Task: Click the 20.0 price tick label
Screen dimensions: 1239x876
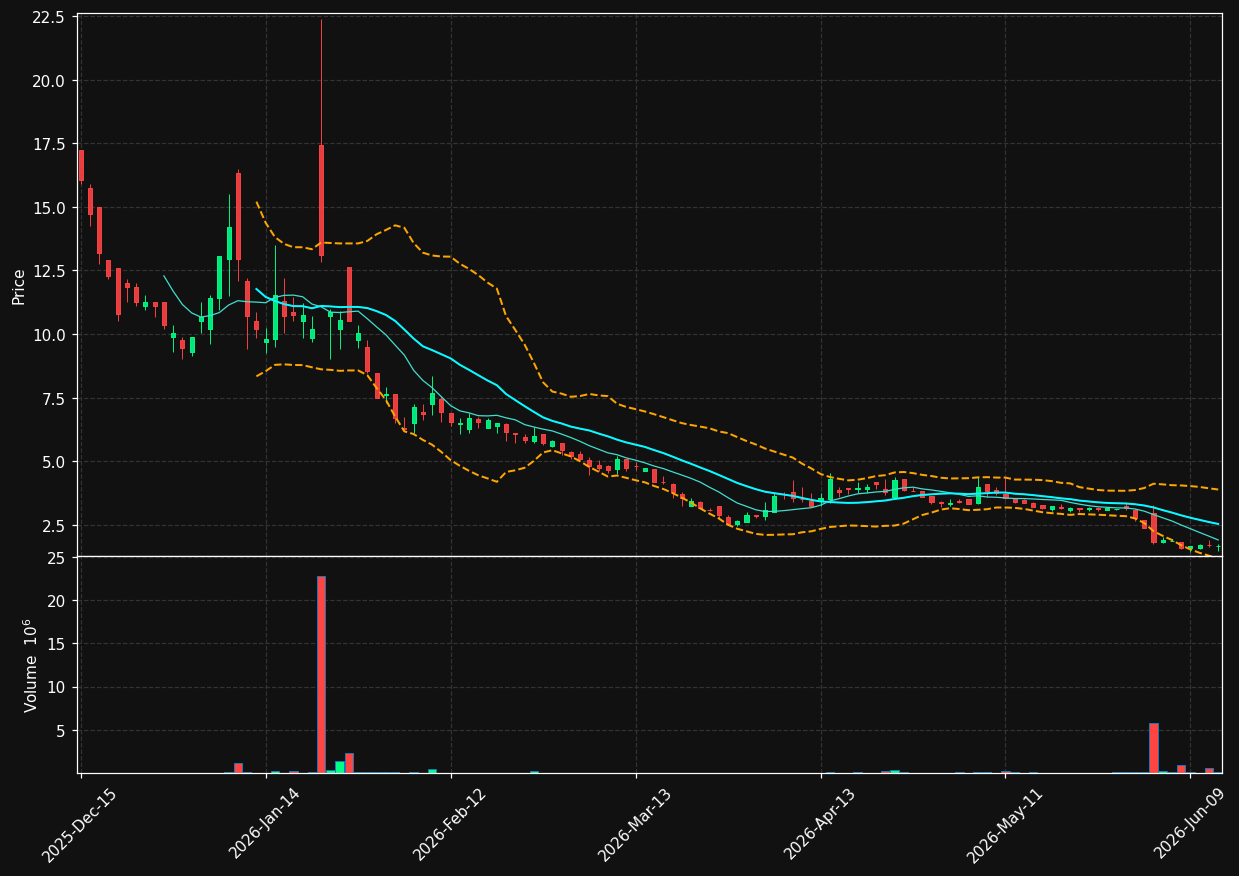Action: click(49, 81)
